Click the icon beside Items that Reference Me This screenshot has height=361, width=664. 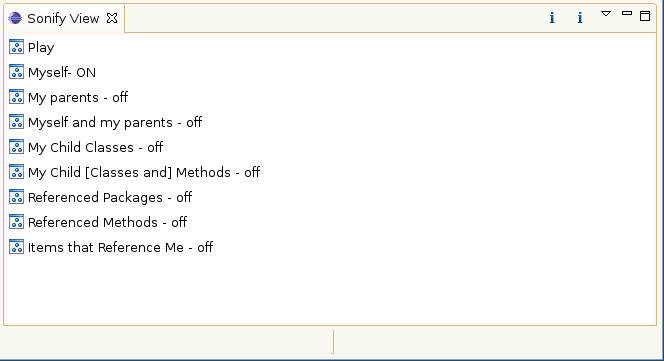(x=17, y=247)
